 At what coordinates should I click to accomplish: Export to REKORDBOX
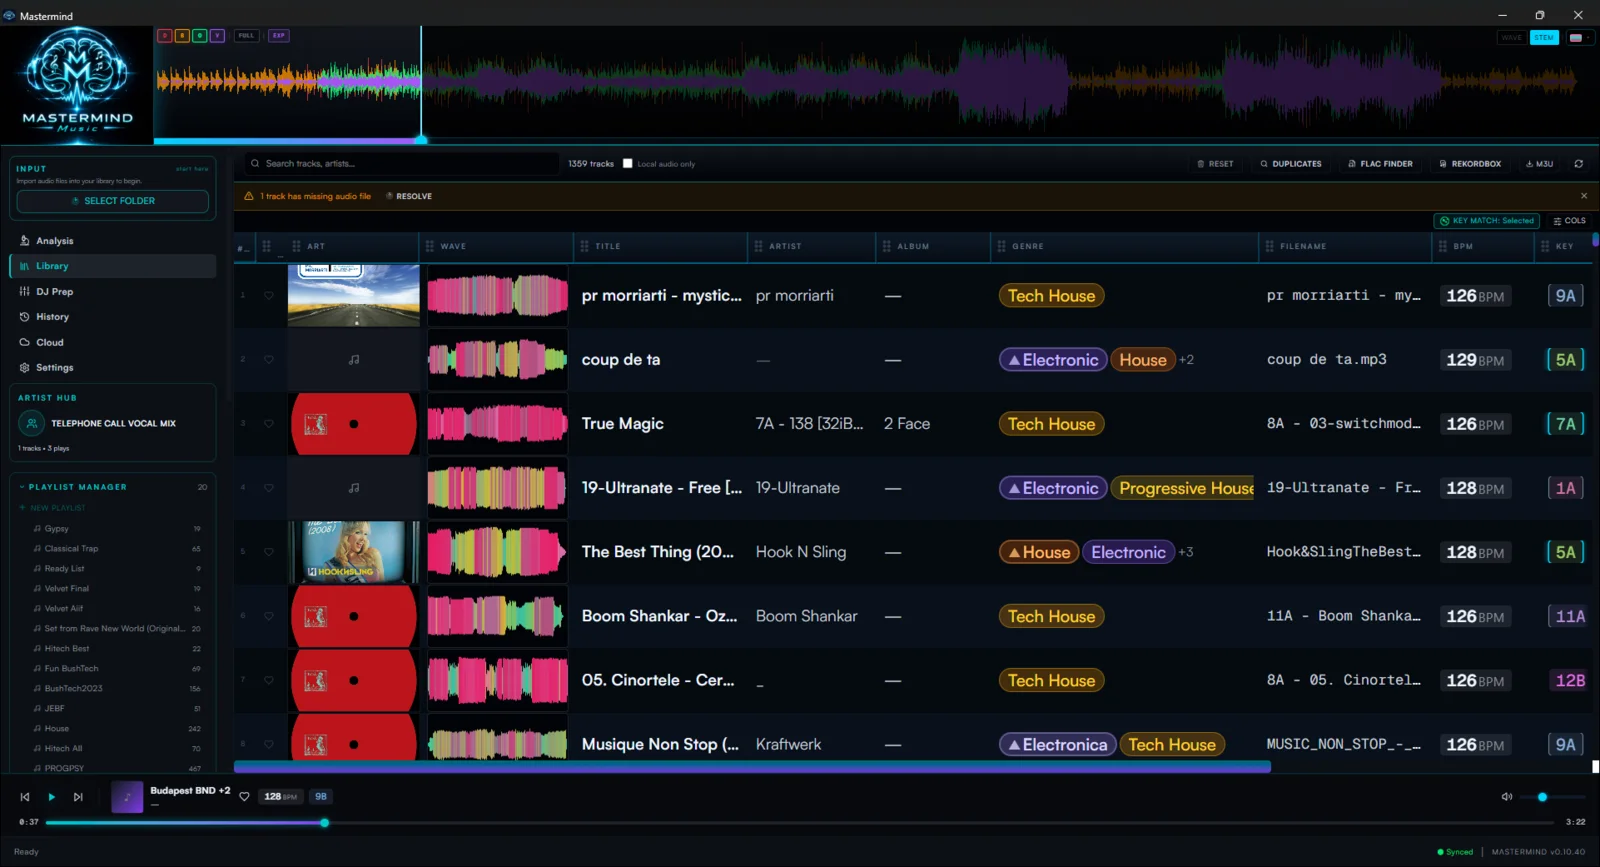tap(1470, 164)
